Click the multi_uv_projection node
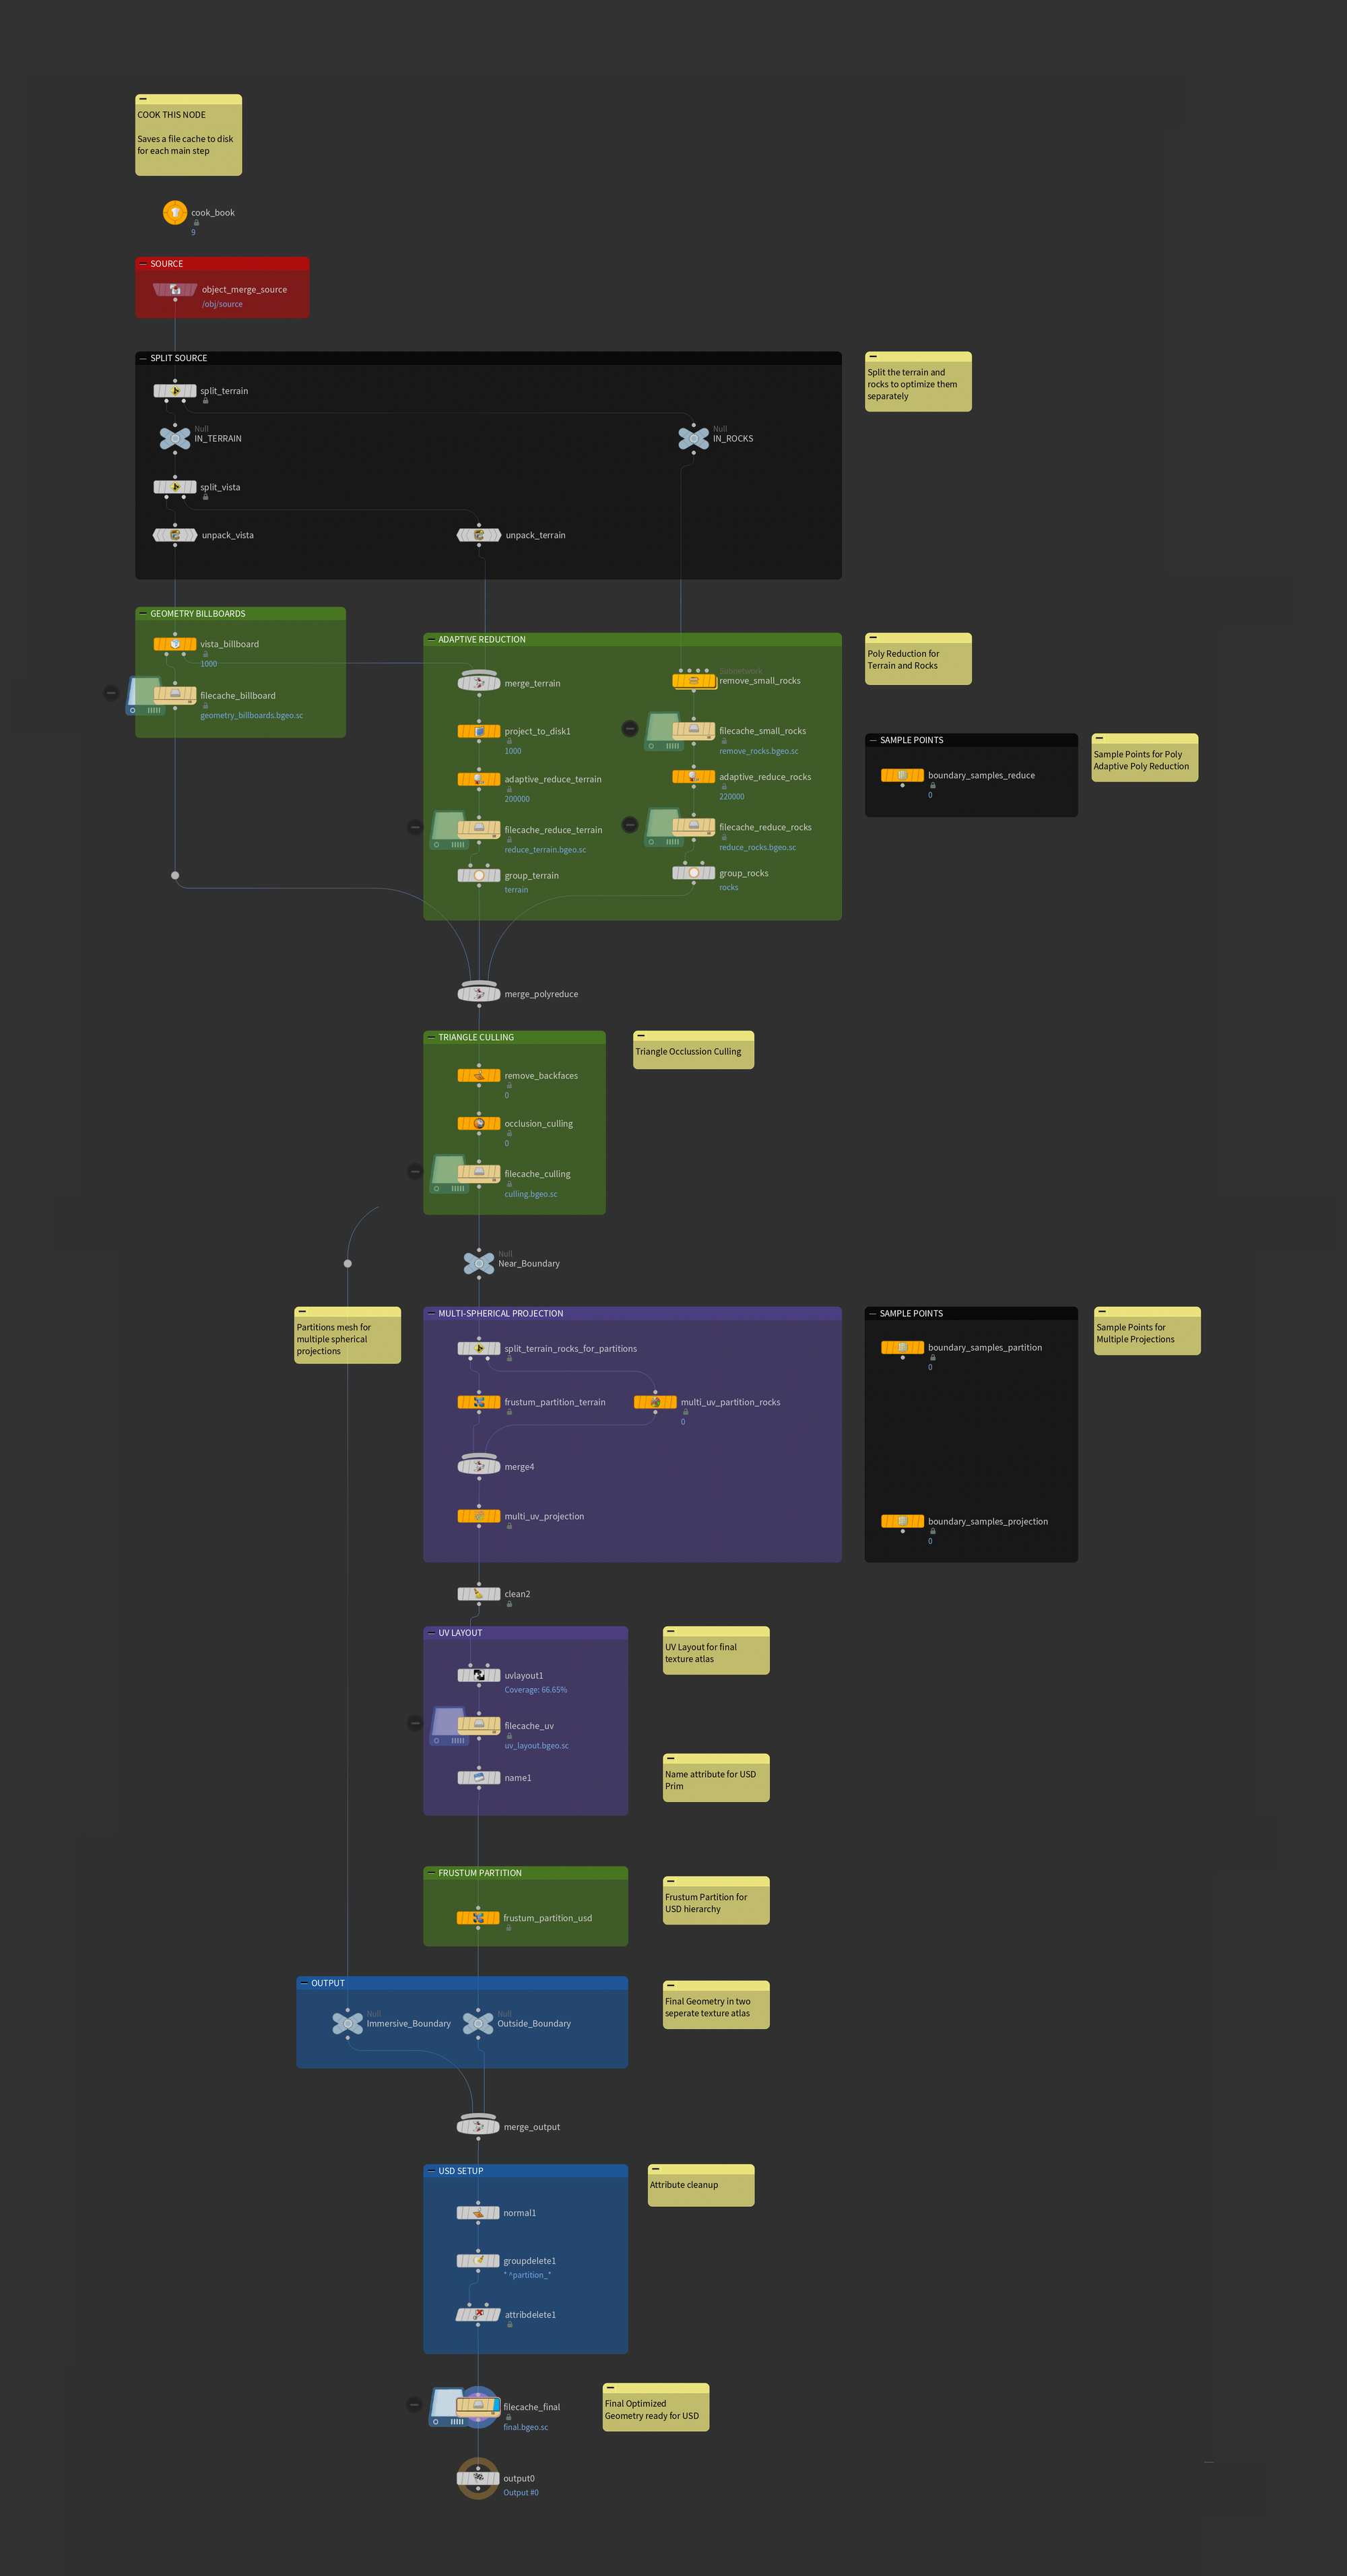The width and height of the screenshot is (1347, 2576). pos(479,1515)
